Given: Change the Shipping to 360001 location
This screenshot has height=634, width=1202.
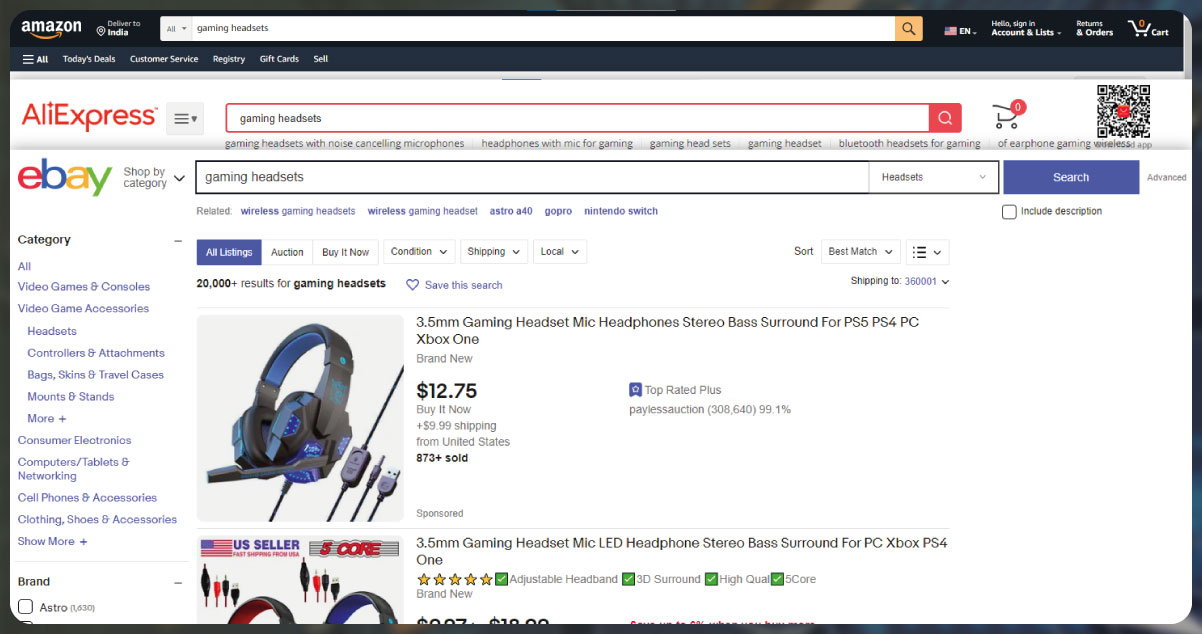Looking at the screenshot, I should pyautogui.click(x=926, y=282).
